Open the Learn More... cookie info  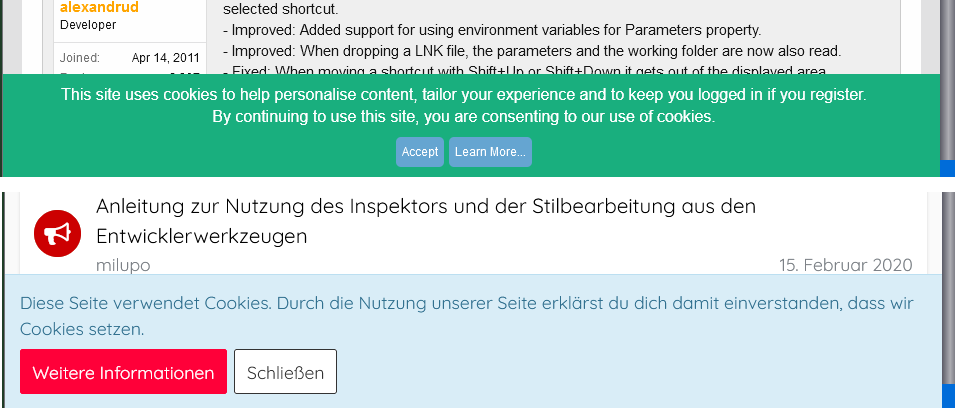(x=490, y=152)
